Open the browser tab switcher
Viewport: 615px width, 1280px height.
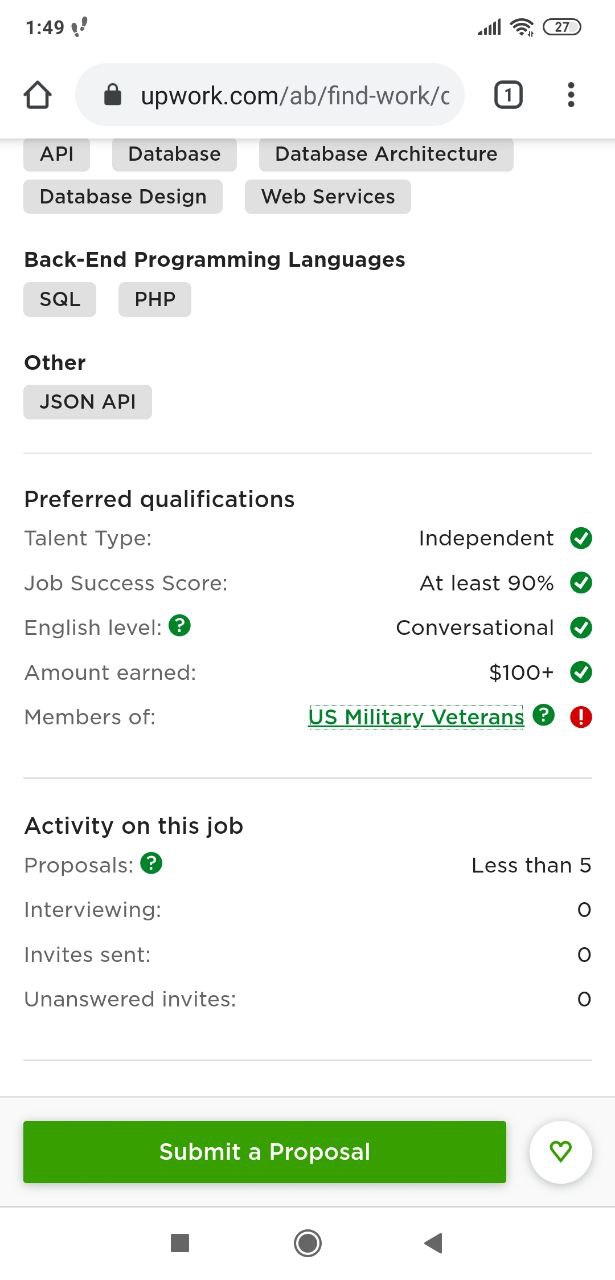click(508, 95)
